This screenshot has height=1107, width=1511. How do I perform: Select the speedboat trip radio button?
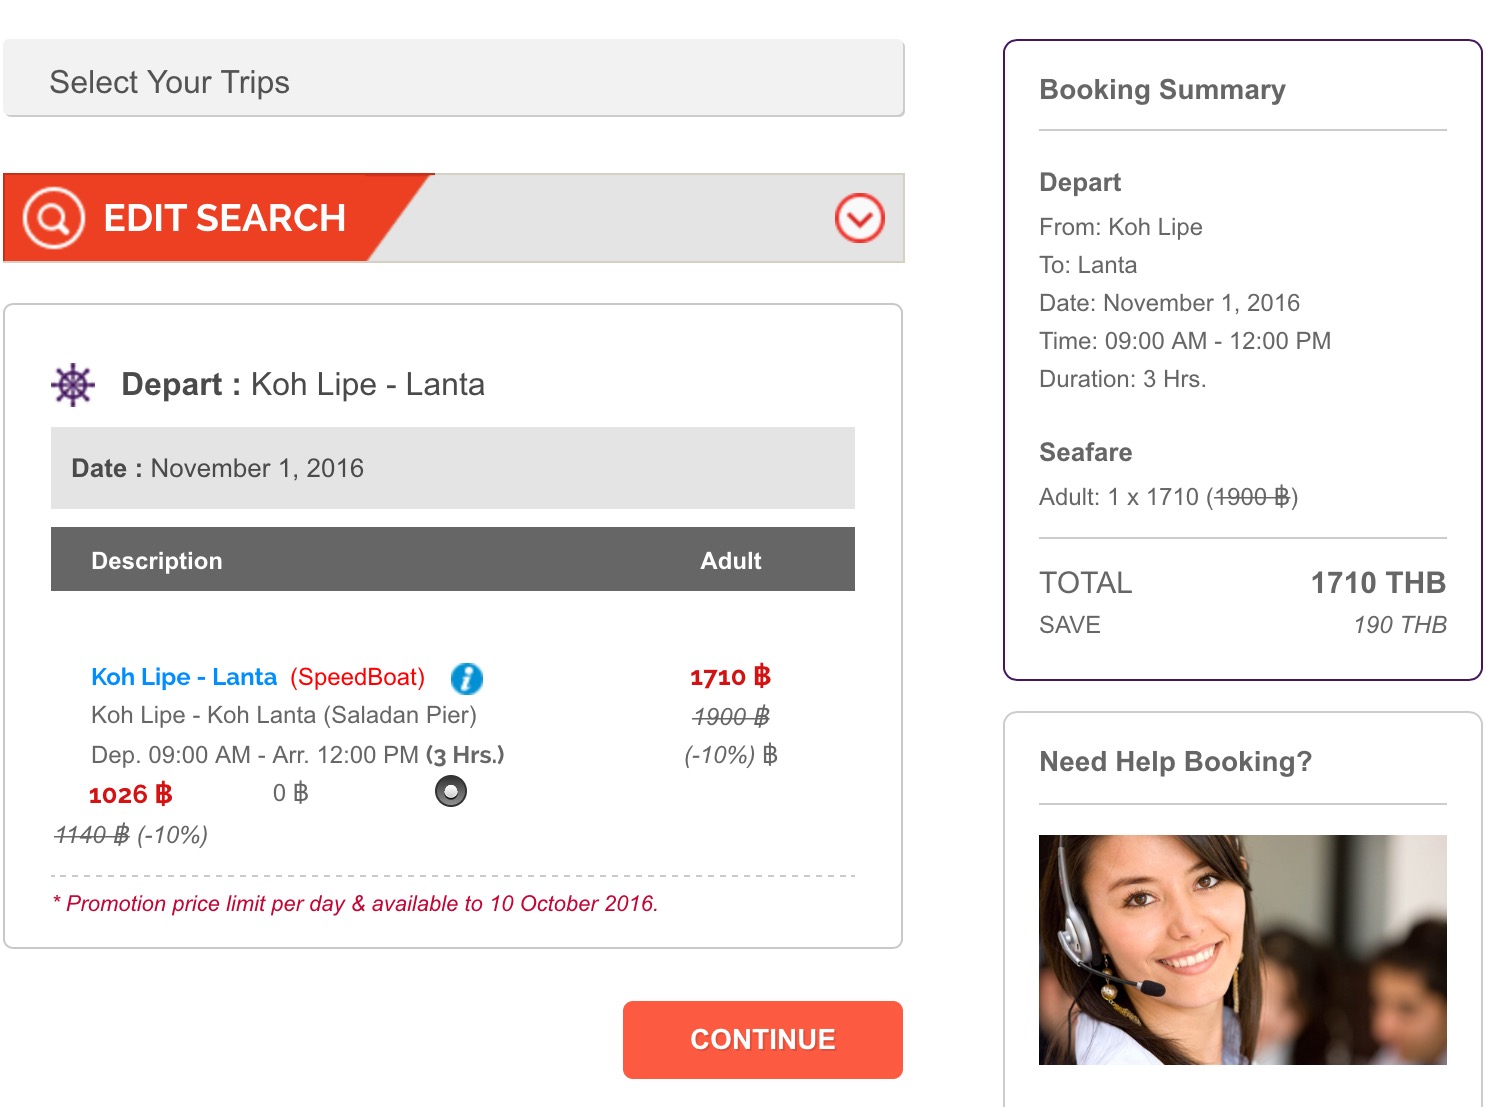click(451, 792)
